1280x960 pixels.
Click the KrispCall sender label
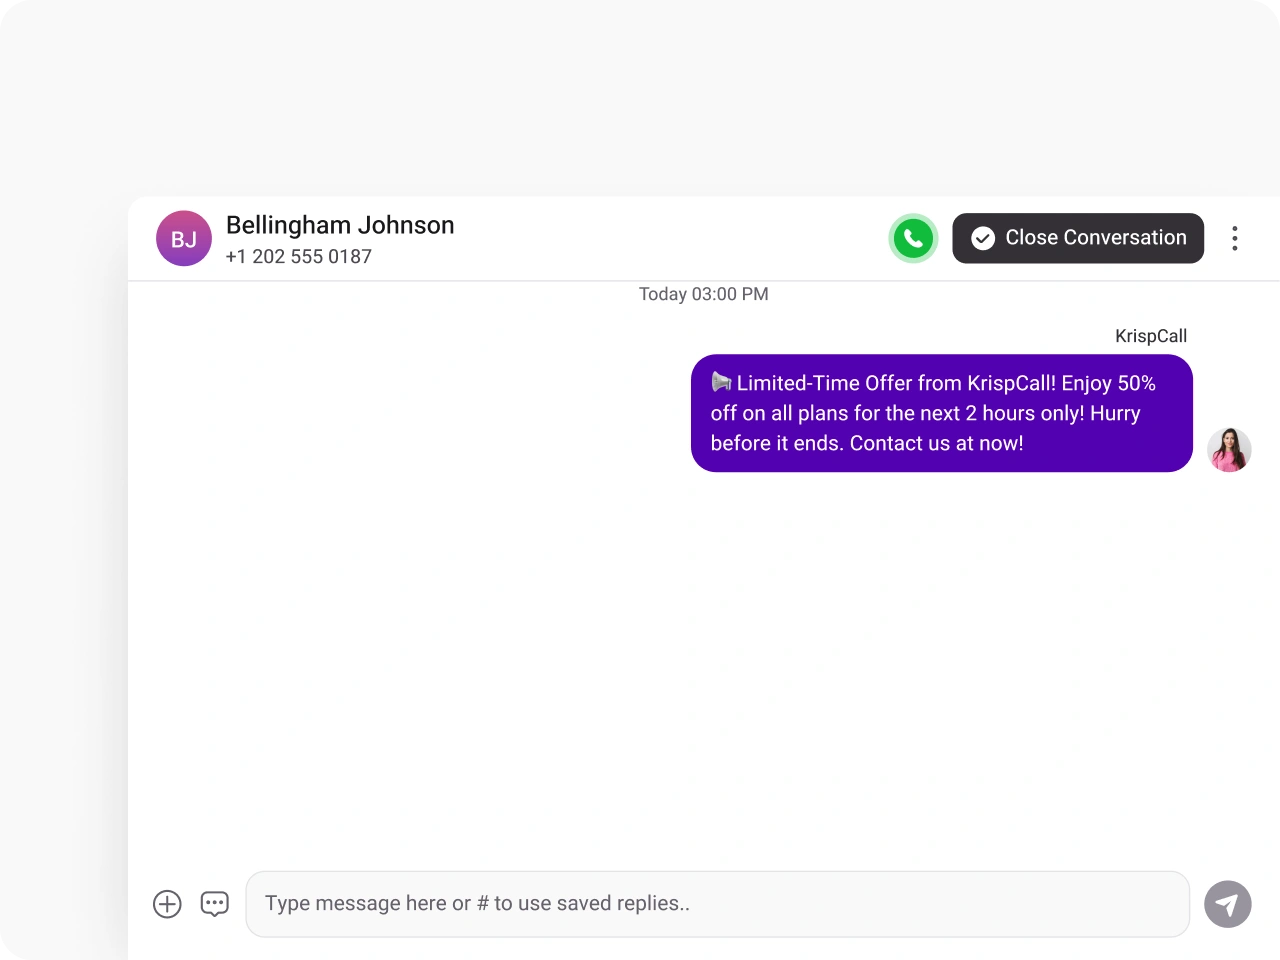(1151, 336)
